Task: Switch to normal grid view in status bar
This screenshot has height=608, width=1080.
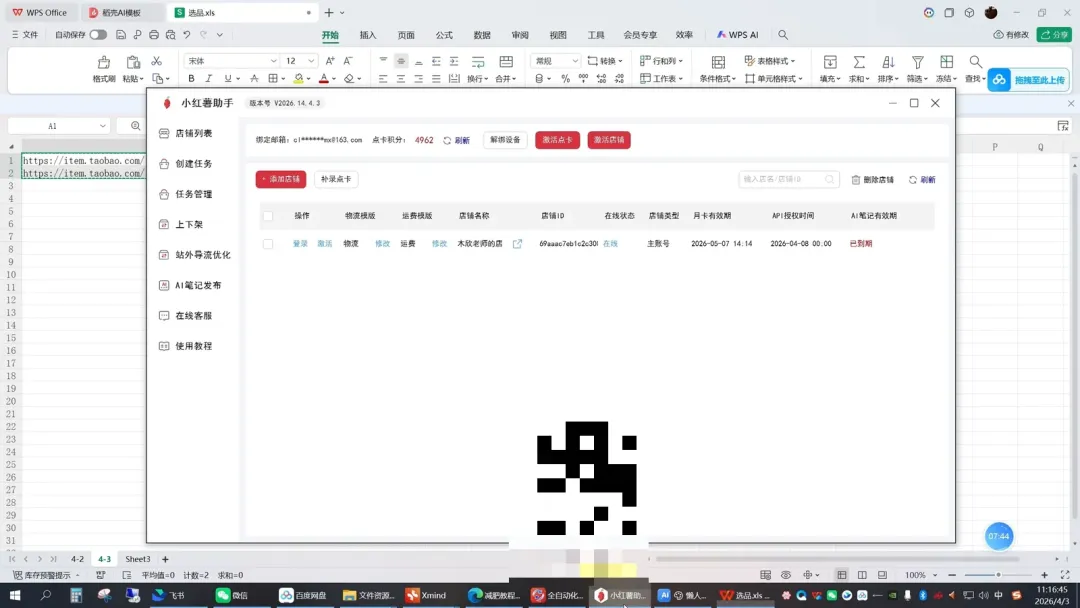Action: [x=842, y=575]
